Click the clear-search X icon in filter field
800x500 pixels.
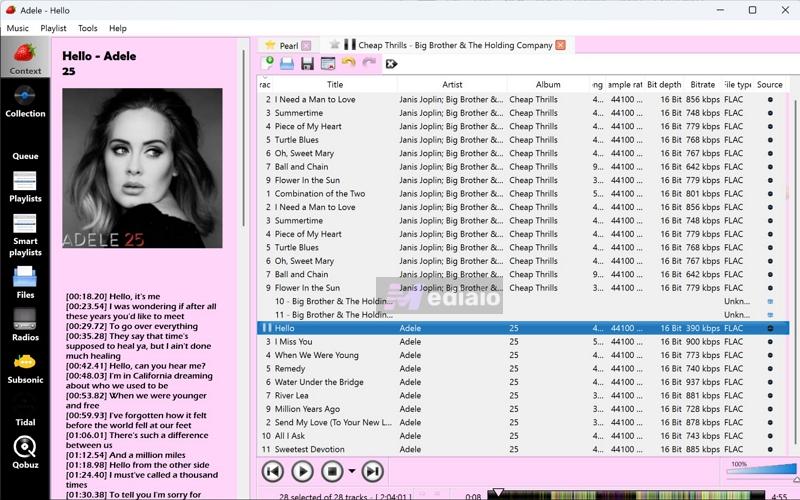391,64
